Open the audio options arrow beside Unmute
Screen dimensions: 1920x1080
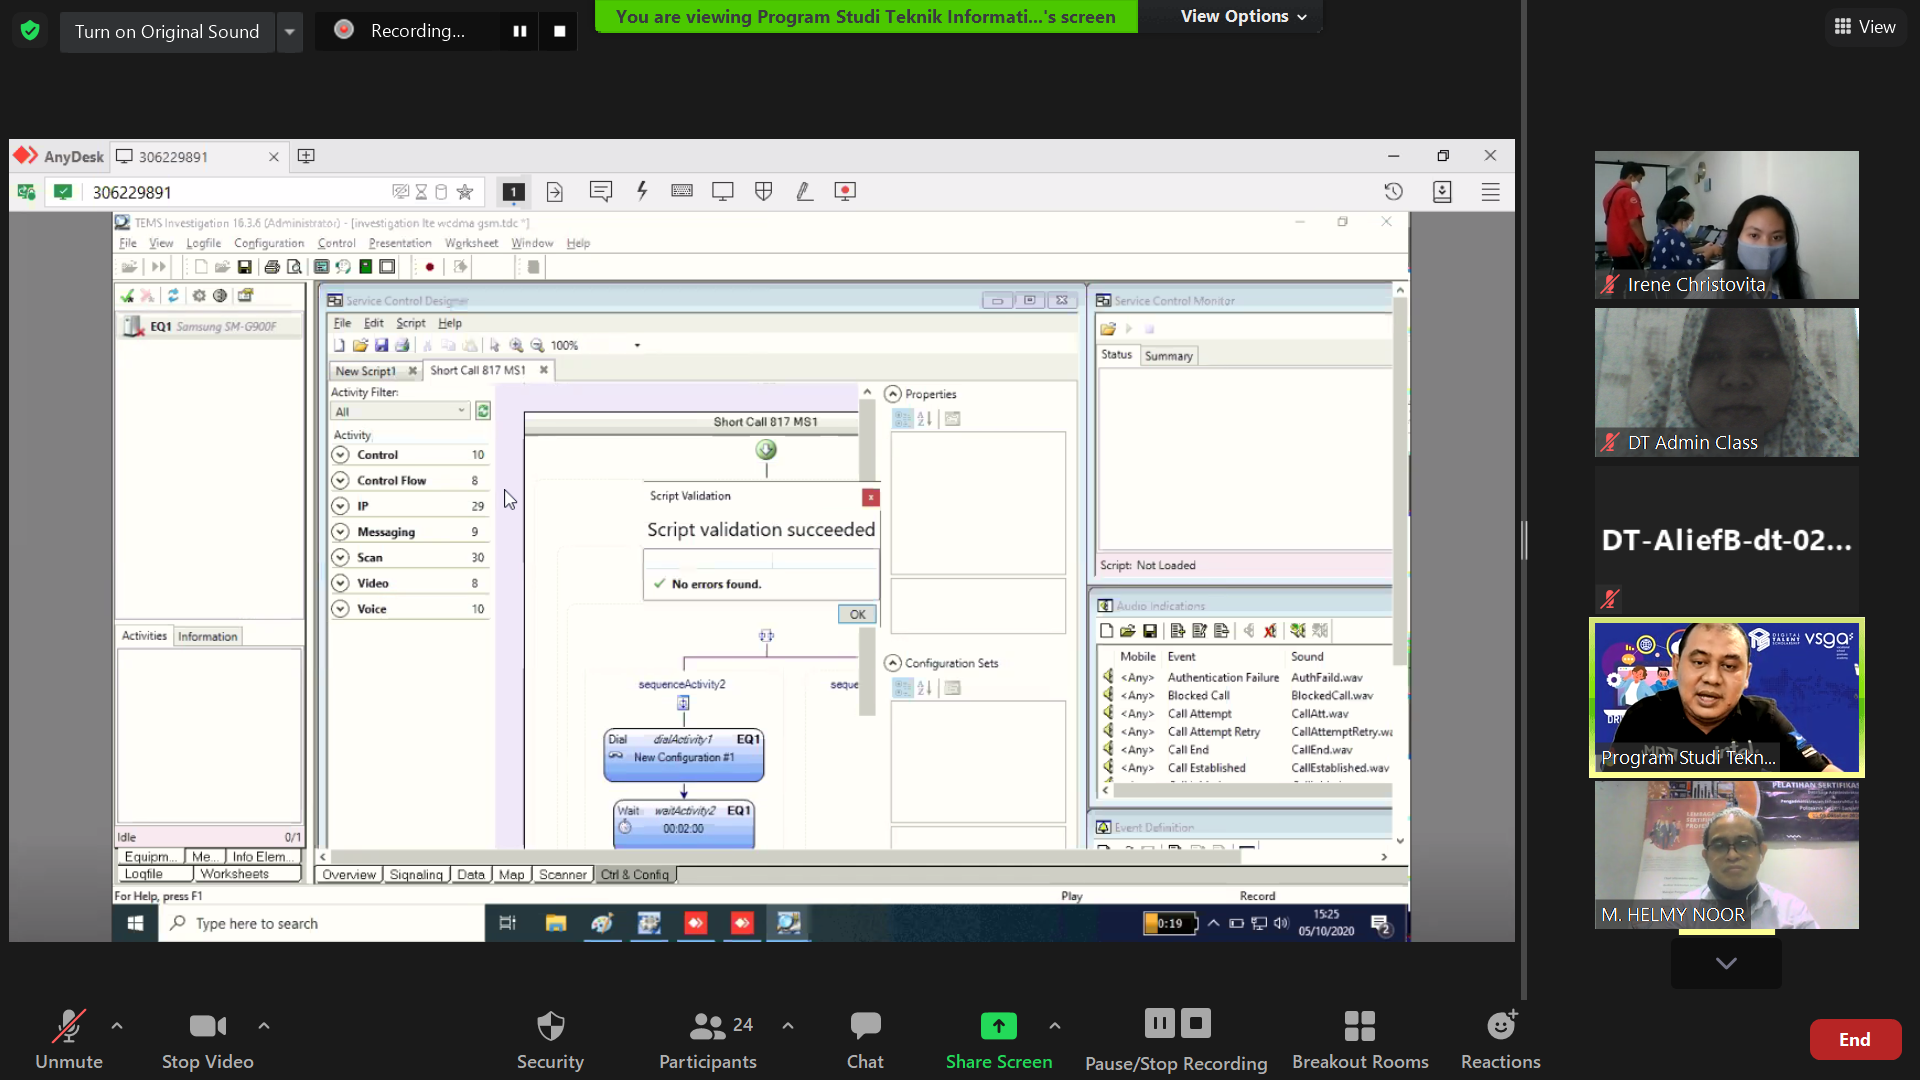(x=117, y=1026)
